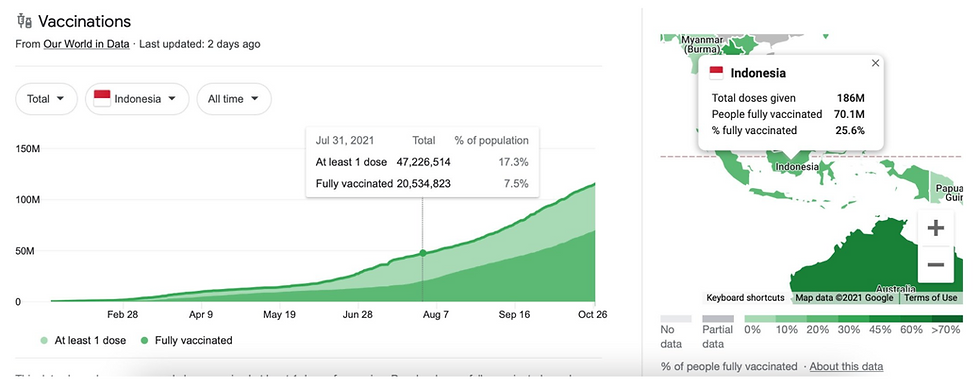Open the Total metric dropdown
Image resolution: width=980 pixels, height=388 pixels.
tap(46, 99)
